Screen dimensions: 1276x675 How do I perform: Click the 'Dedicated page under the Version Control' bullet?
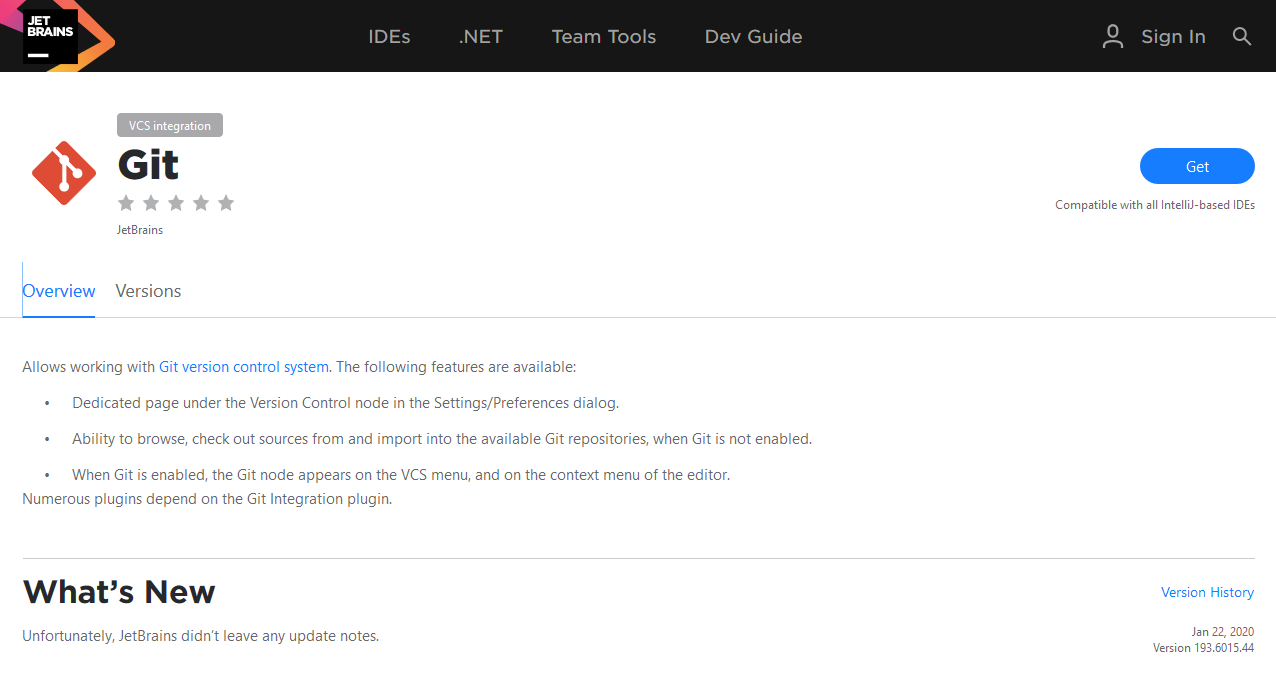click(x=346, y=403)
